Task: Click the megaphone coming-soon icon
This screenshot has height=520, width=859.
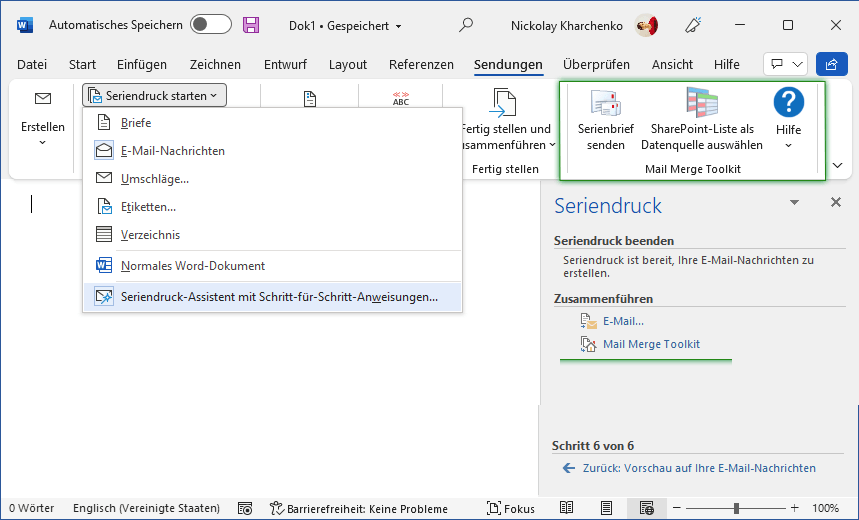Action: point(693,25)
